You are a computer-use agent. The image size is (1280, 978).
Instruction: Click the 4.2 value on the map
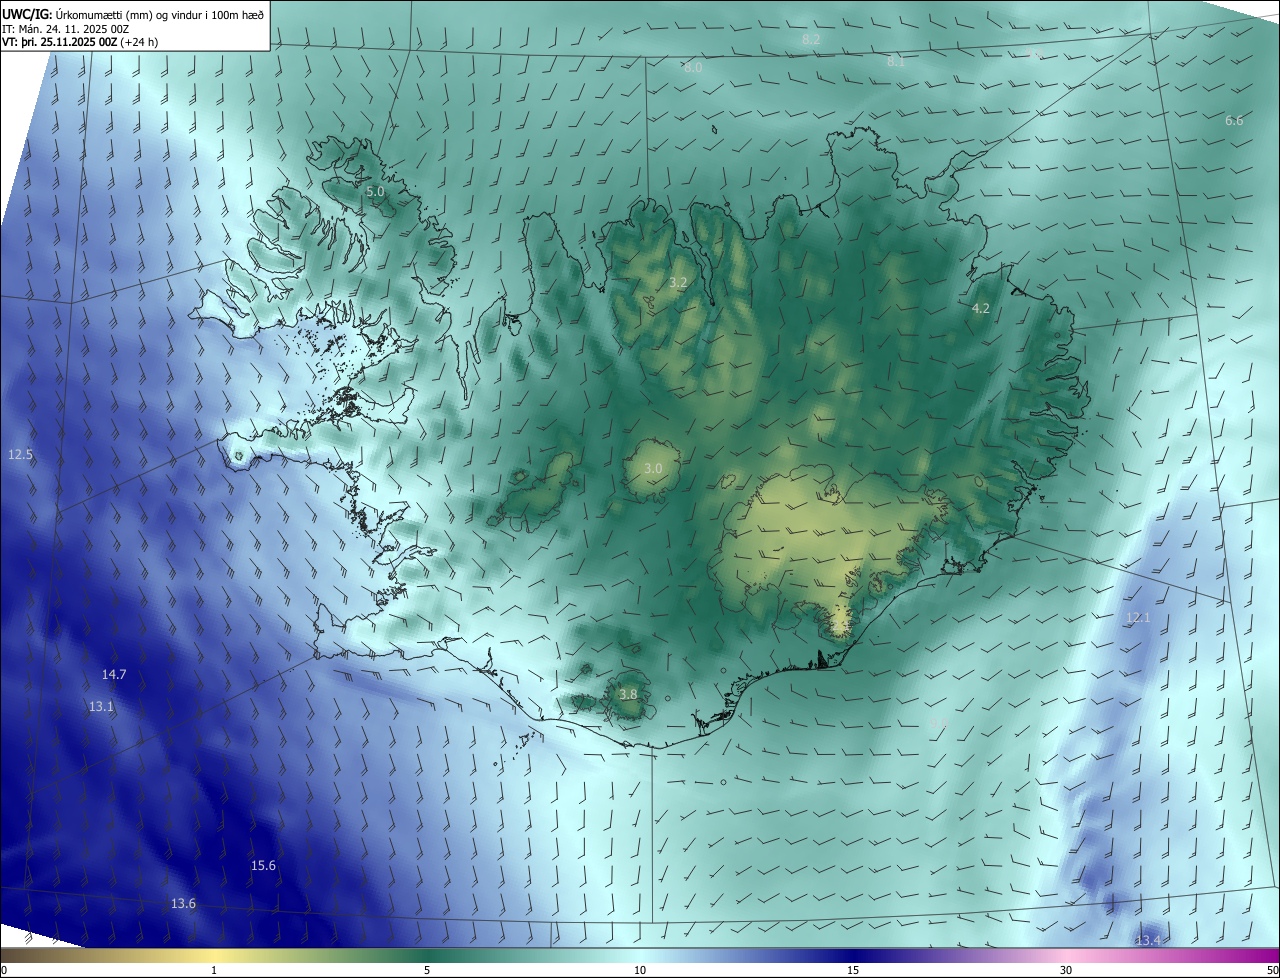(x=981, y=309)
